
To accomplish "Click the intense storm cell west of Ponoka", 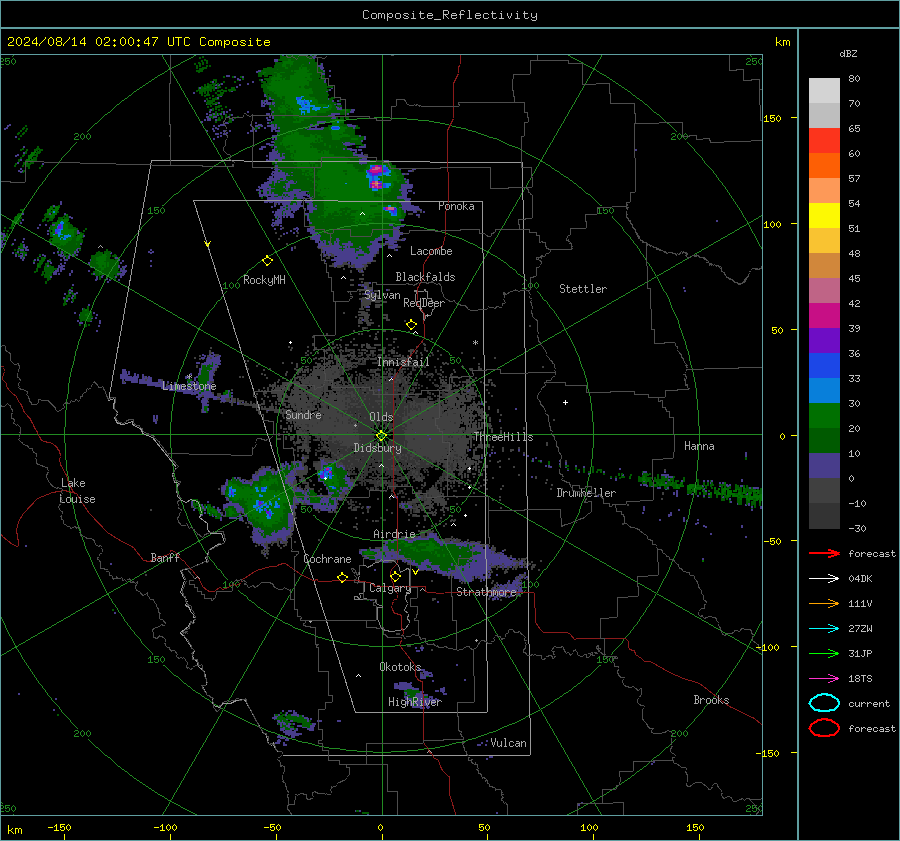I will (376, 177).
